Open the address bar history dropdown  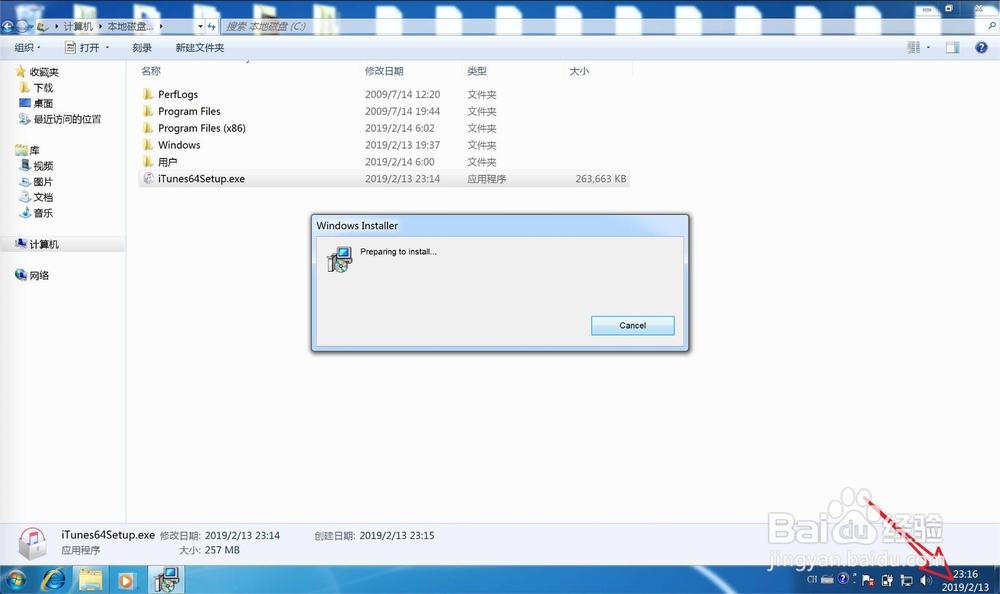[x=200, y=26]
